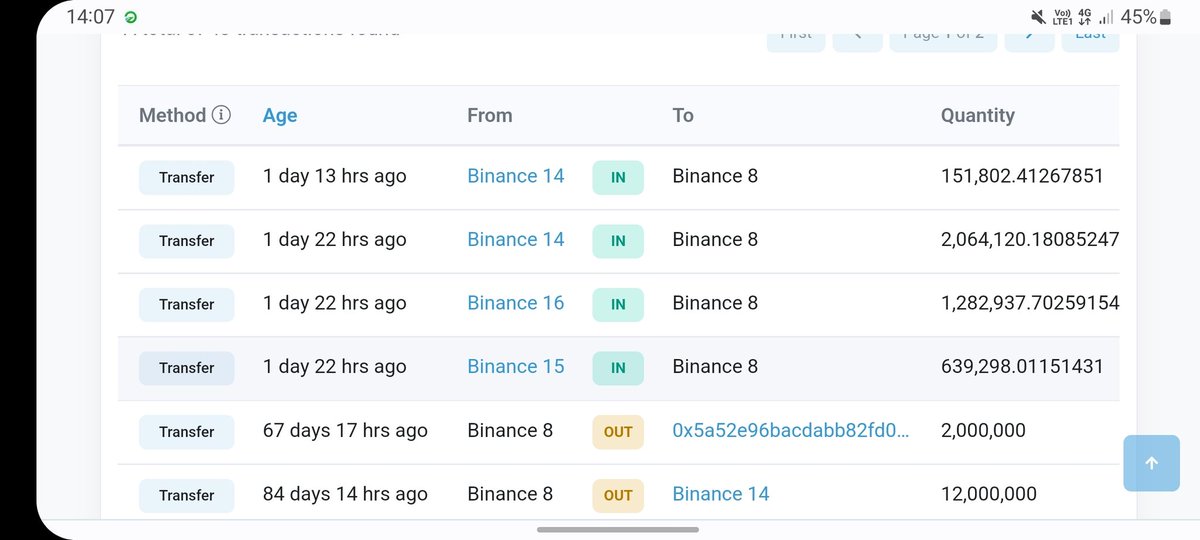Click the Transfer badge for 67 days ago
This screenshot has height=540, width=1200.
(x=187, y=431)
